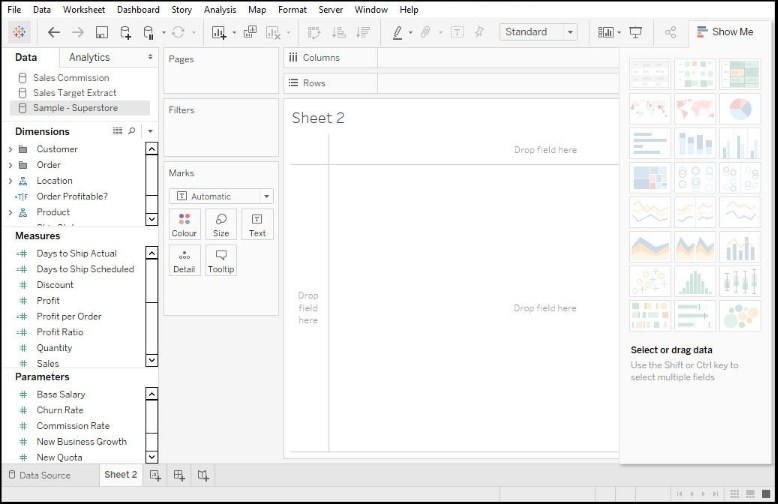778x504 pixels.
Task: Click the Save workbook icon in toolbar
Action: (102, 32)
